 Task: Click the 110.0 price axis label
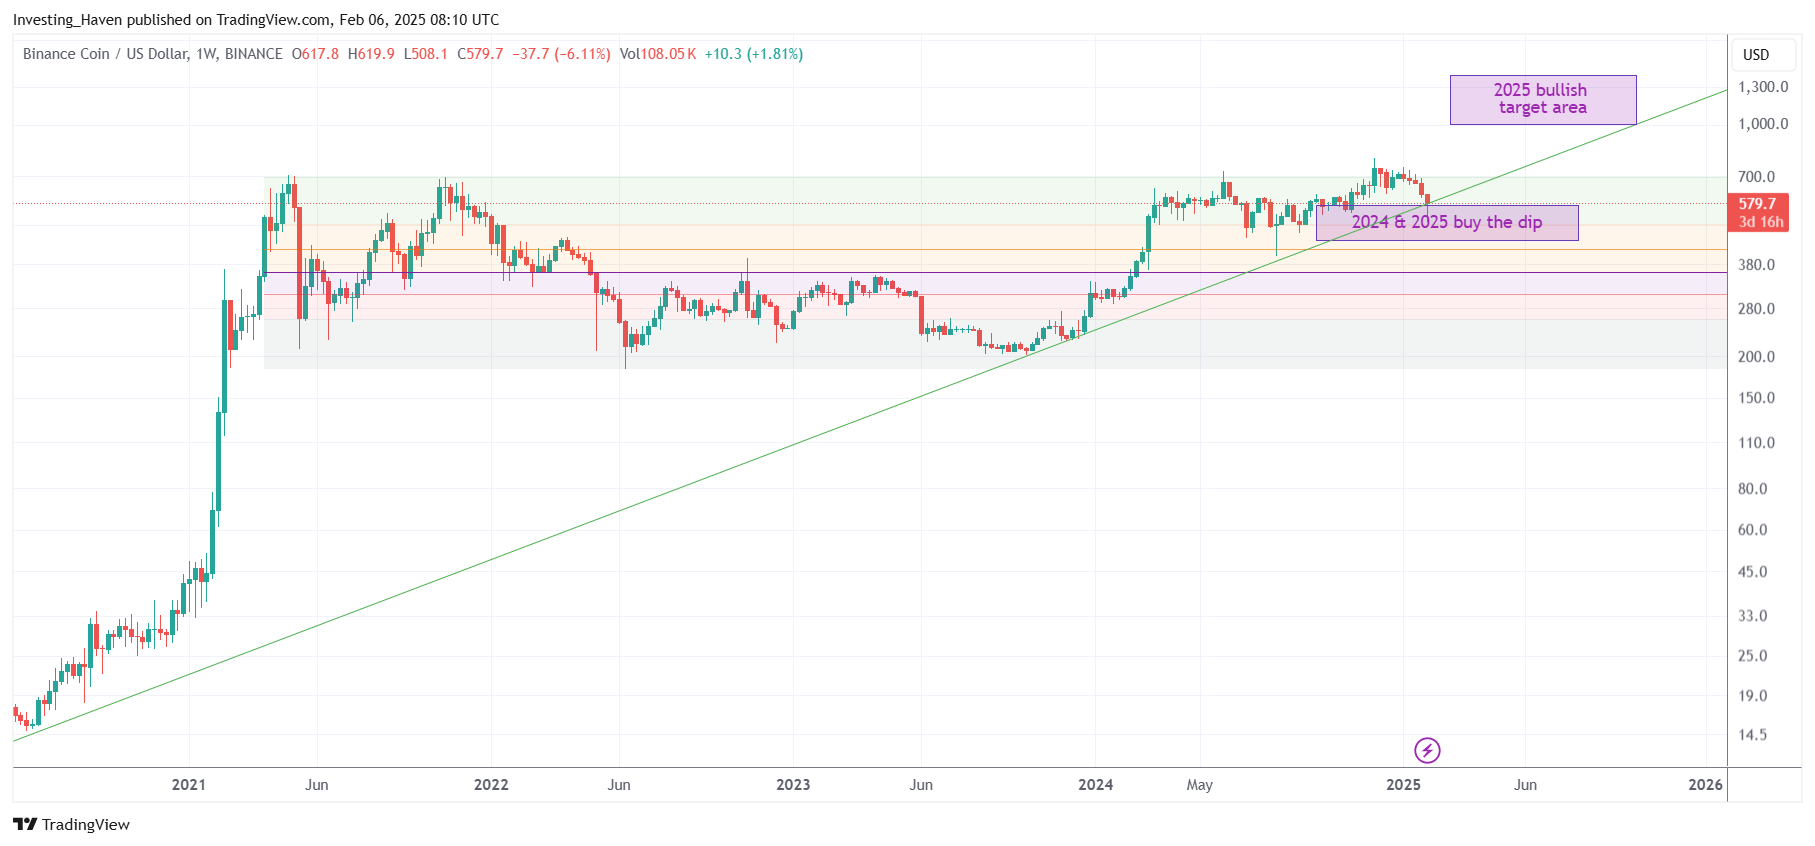1757,443
